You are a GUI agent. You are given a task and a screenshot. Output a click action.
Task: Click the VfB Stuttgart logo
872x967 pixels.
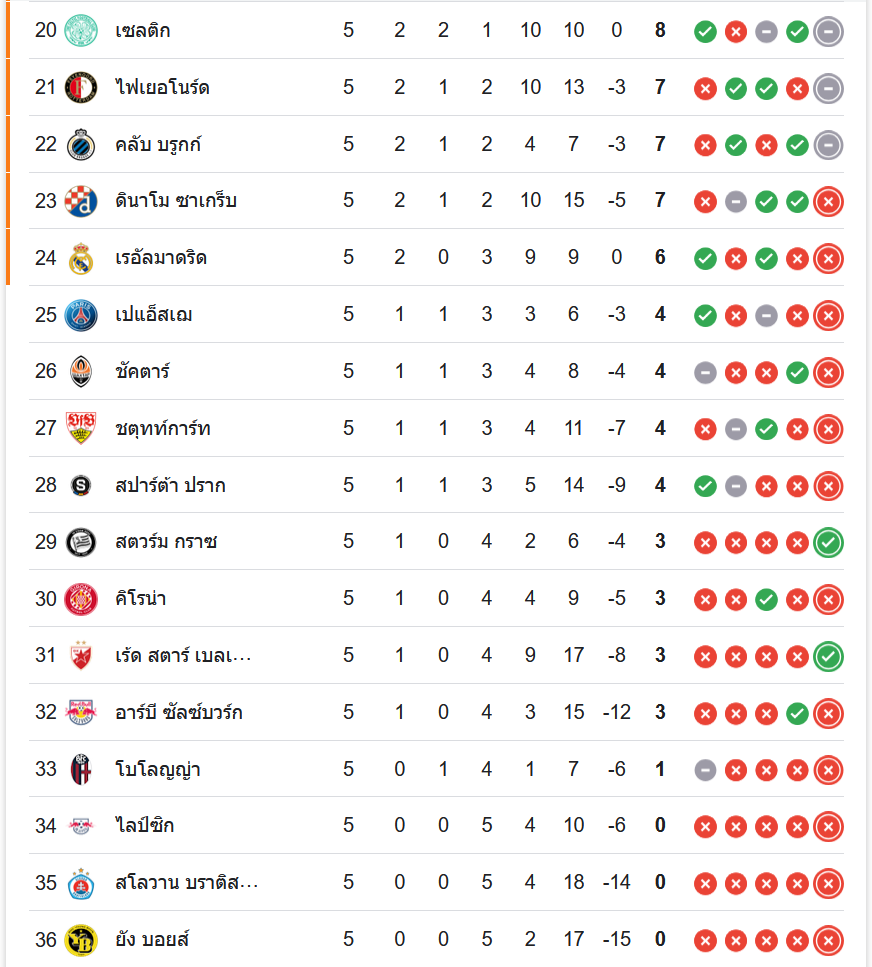[x=80, y=428]
